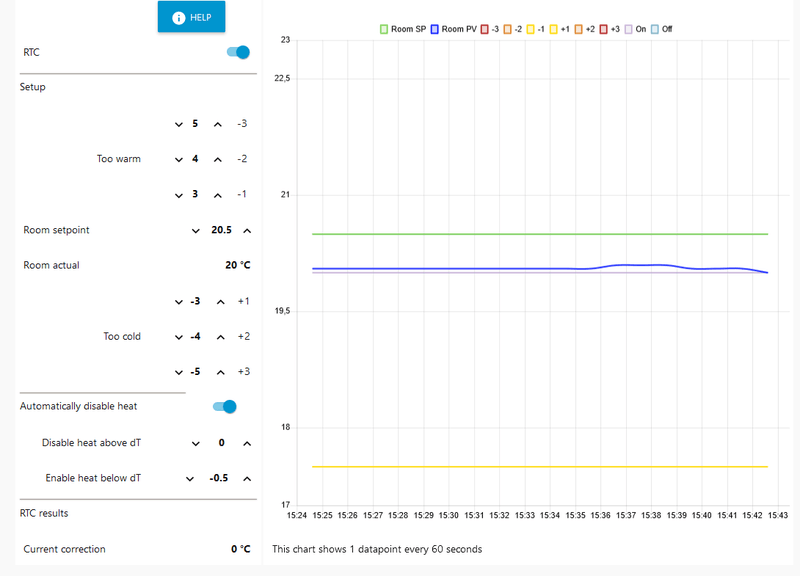
Task: Increase Enable heat below dT value
Action: [x=245, y=478]
